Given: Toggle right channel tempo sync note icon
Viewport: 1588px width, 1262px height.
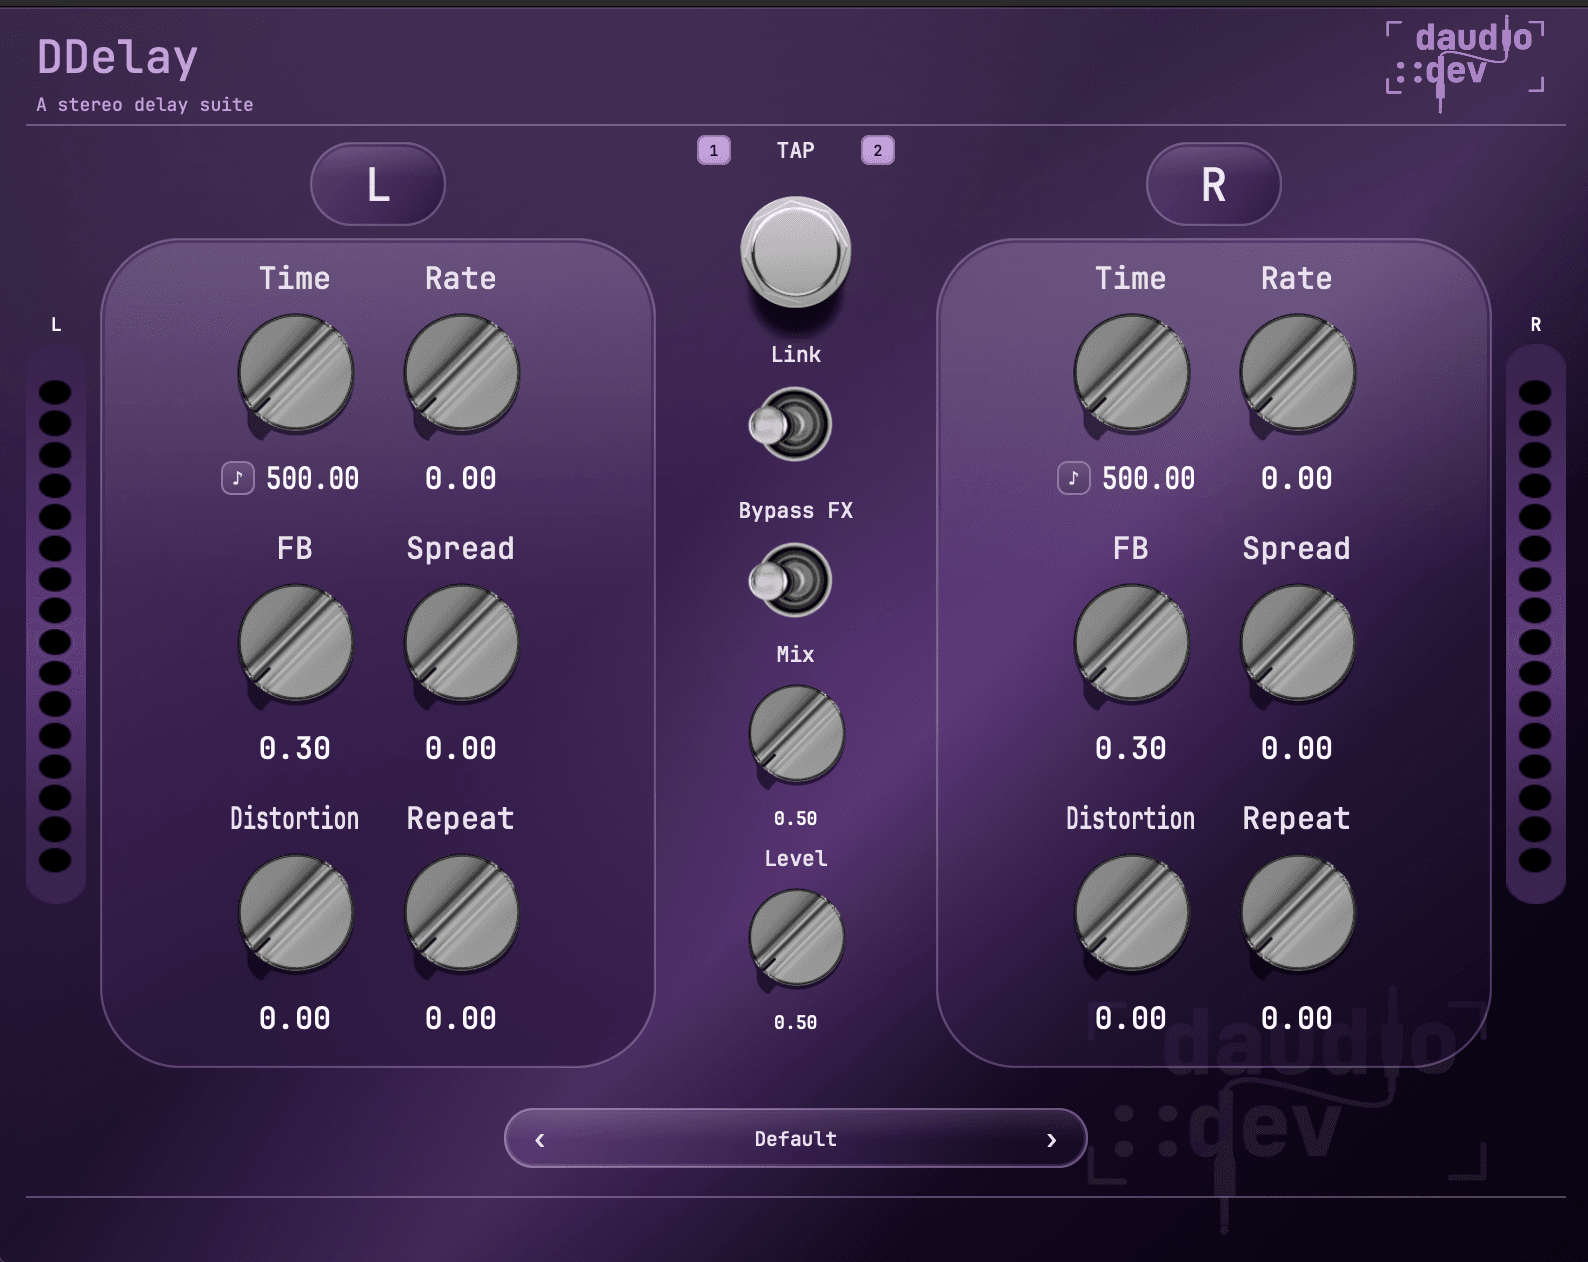Looking at the screenshot, I should coord(1074,478).
